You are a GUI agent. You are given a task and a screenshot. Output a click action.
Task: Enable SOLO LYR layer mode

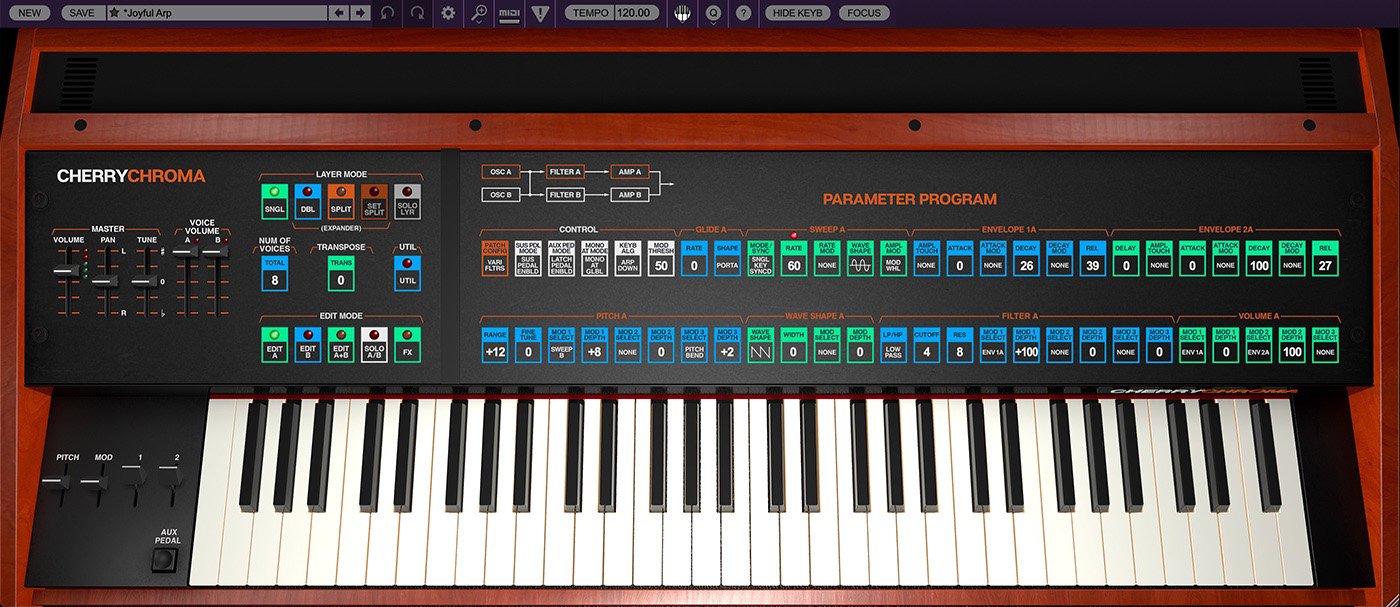(x=405, y=199)
